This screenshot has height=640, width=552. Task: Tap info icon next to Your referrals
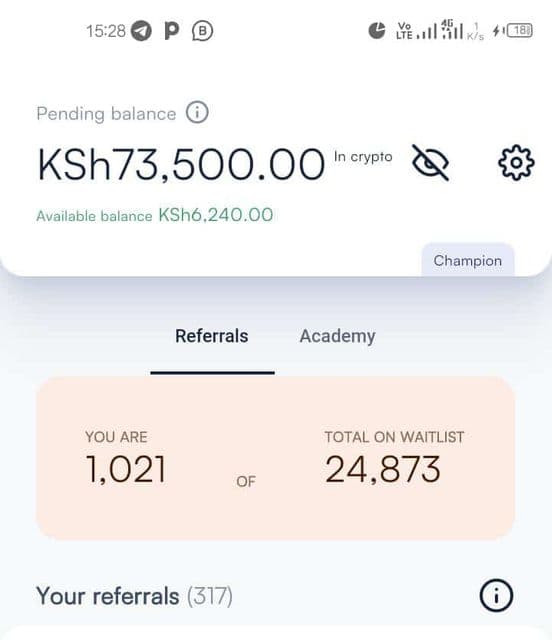pyautogui.click(x=496, y=596)
